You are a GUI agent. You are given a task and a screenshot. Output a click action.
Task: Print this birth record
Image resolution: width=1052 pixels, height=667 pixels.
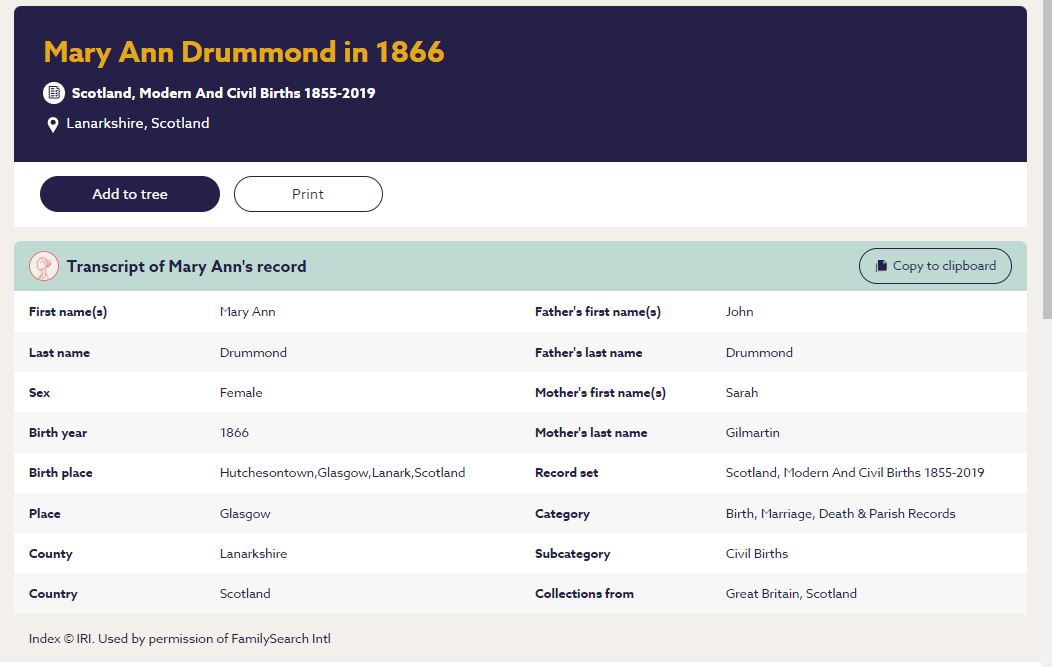click(x=308, y=194)
